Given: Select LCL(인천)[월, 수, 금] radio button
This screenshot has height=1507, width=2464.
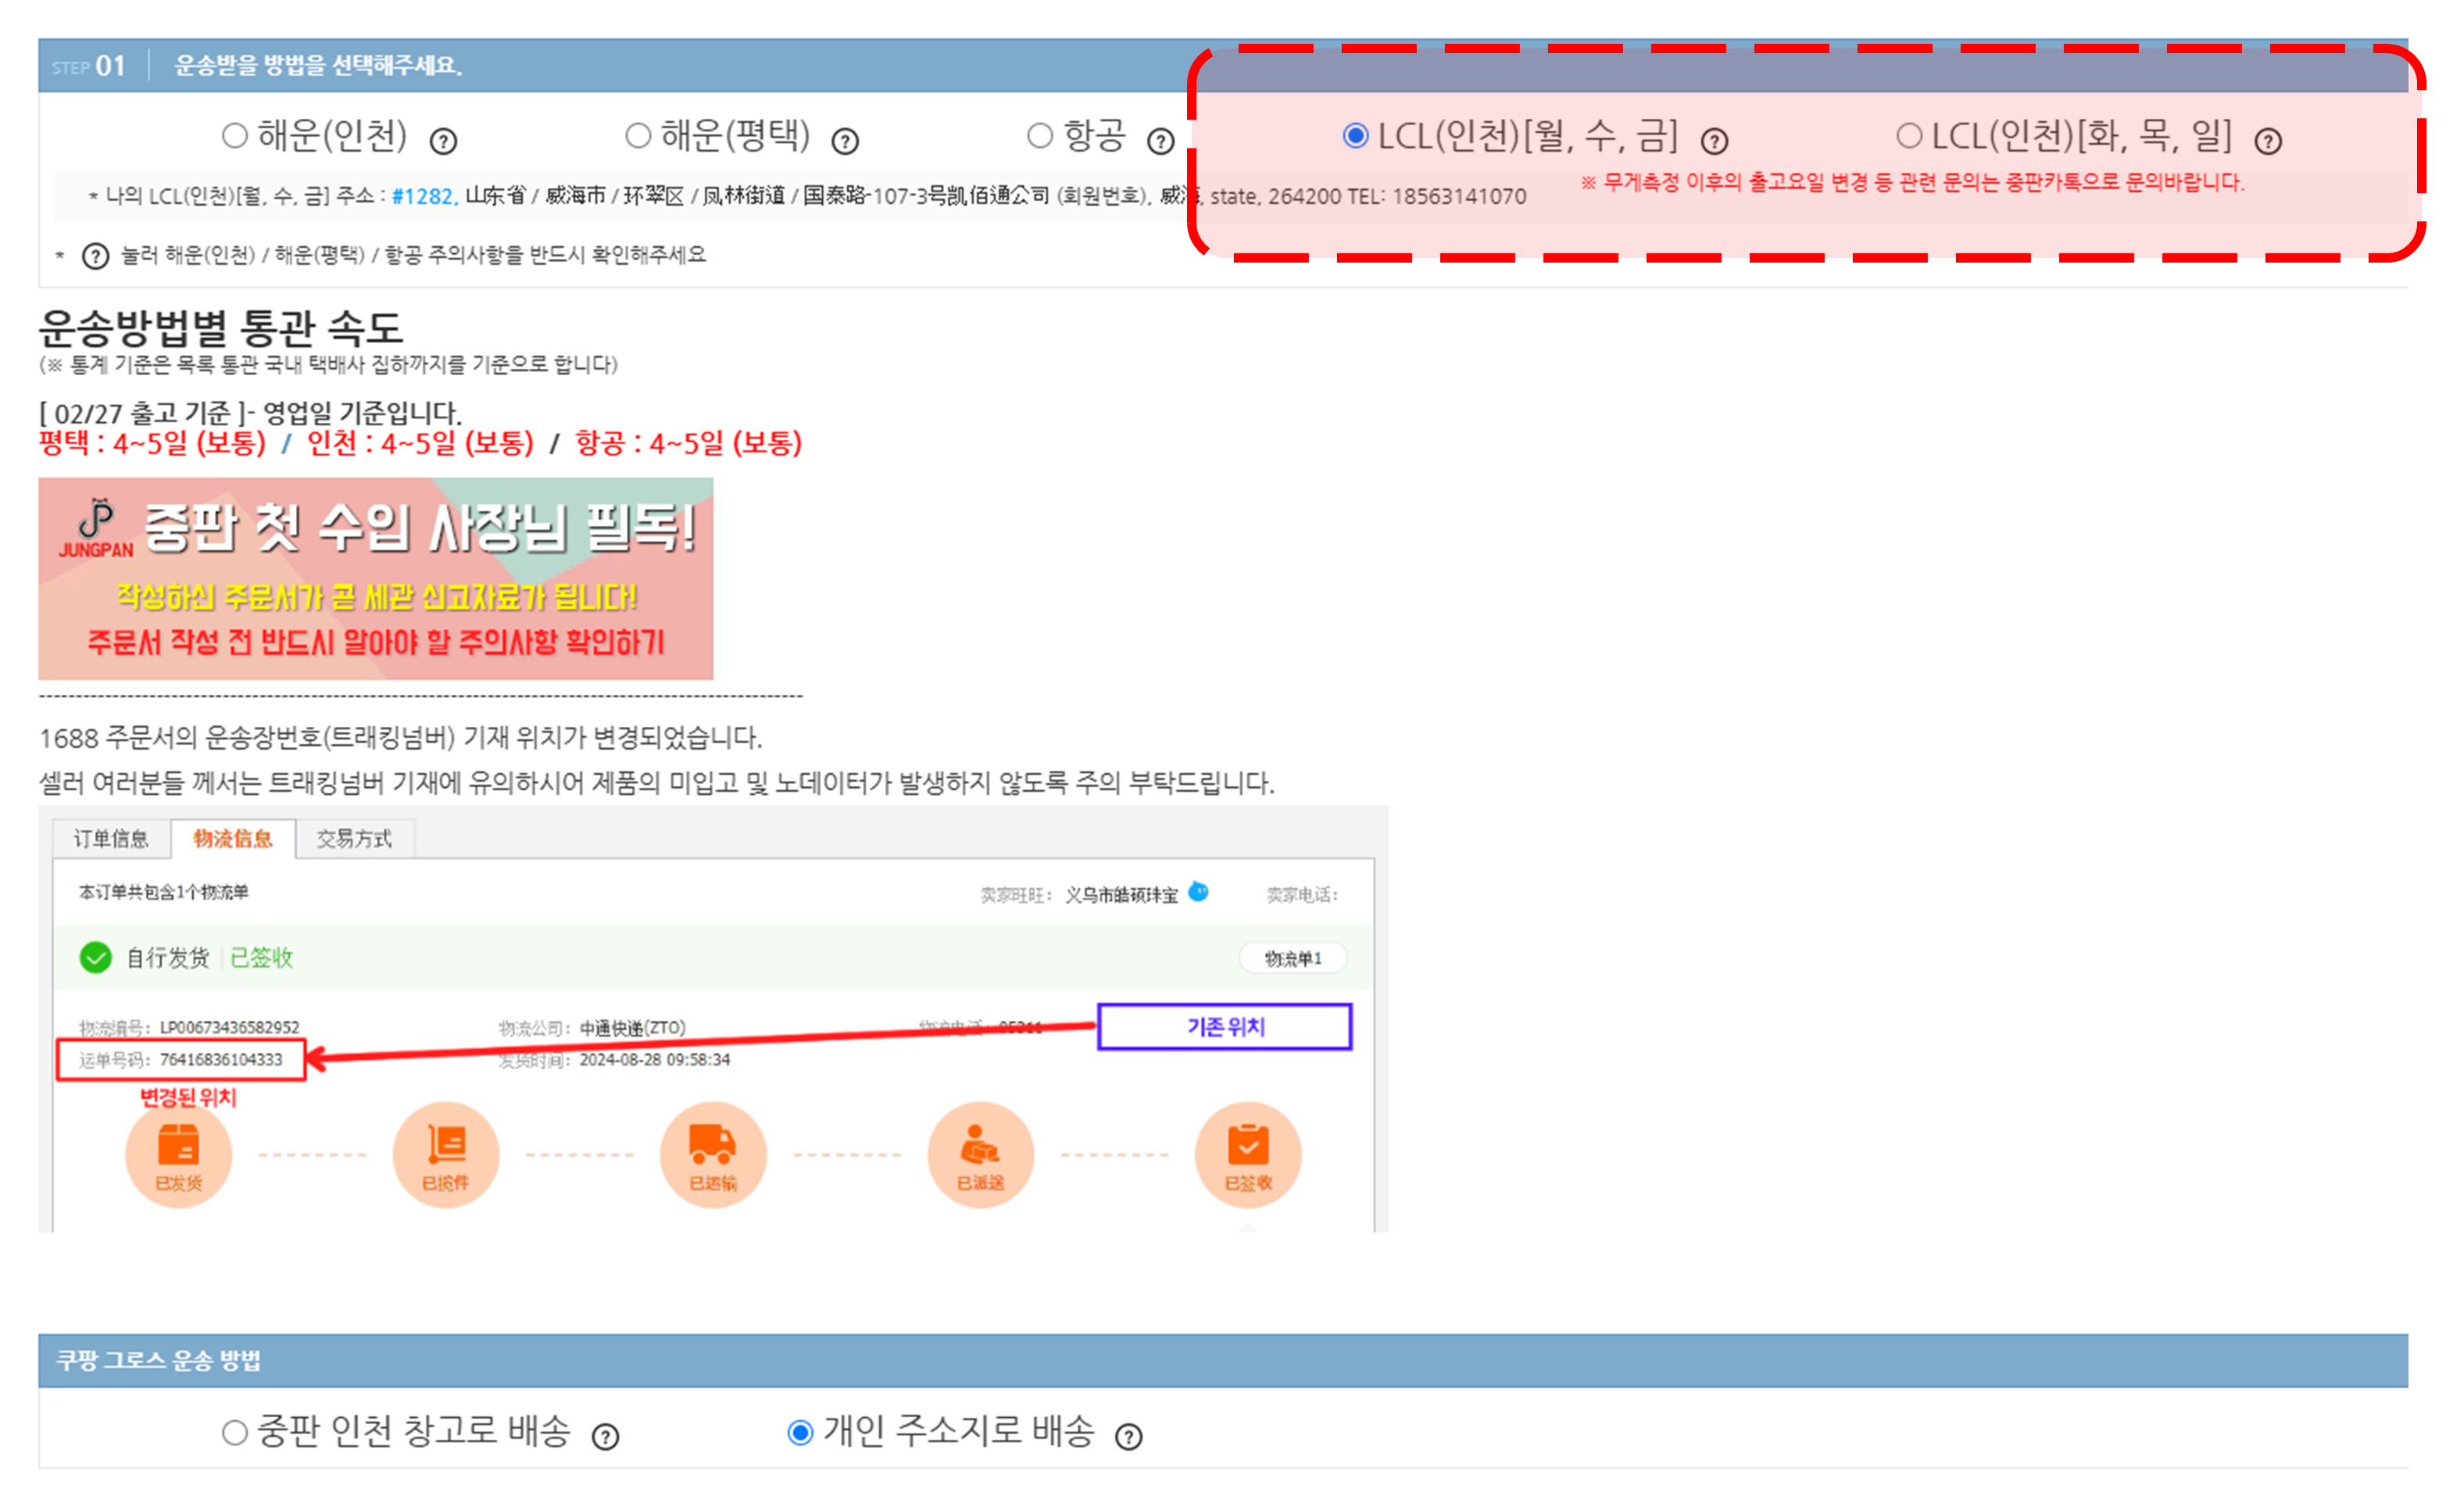Looking at the screenshot, I should pyautogui.click(x=1355, y=135).
